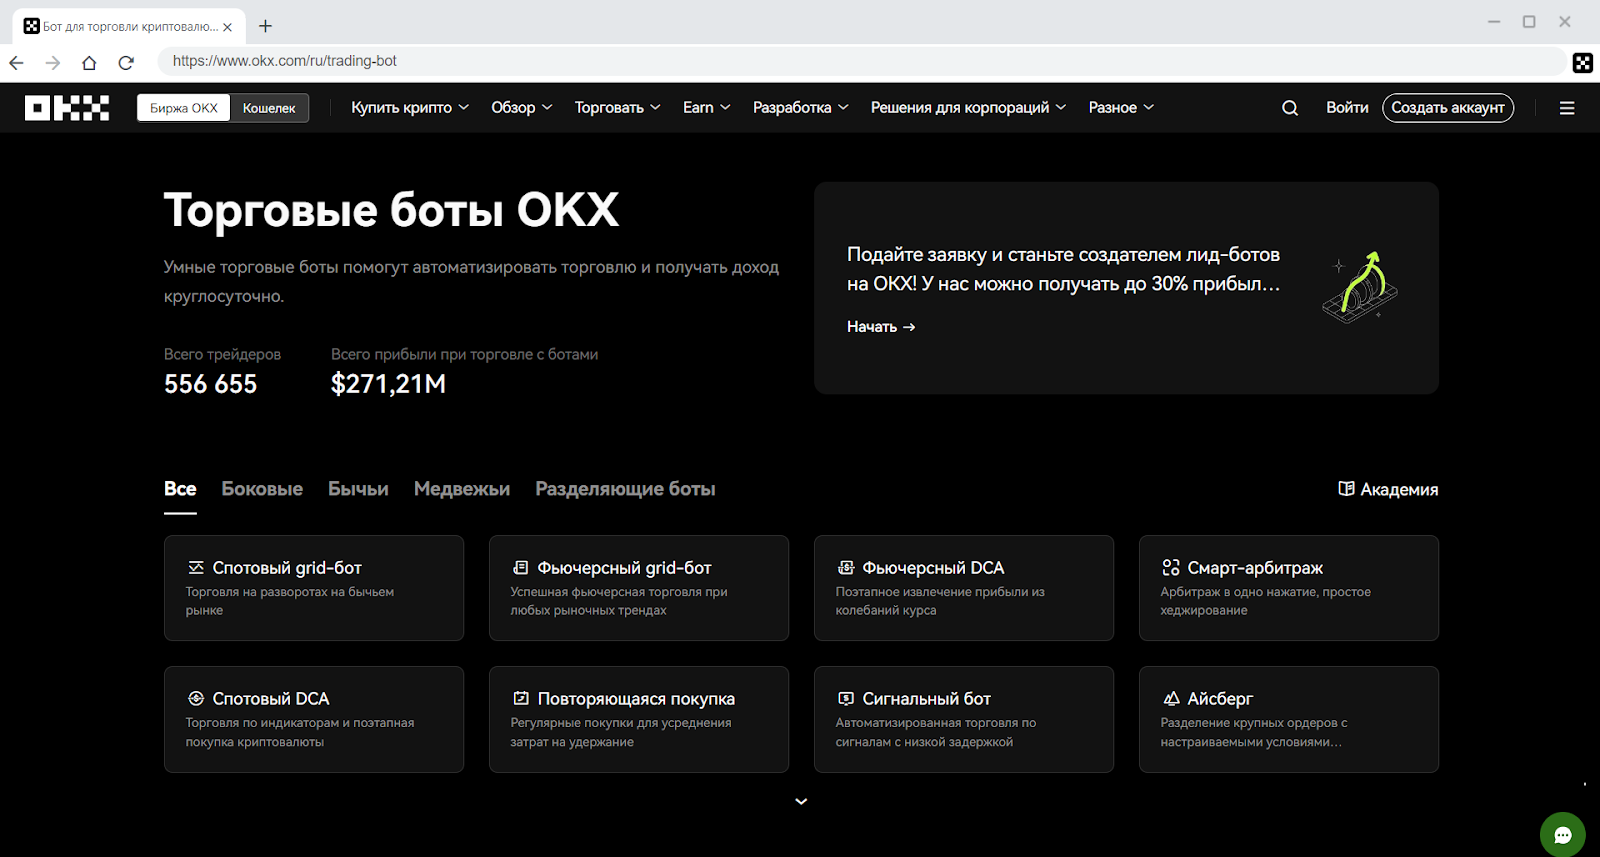
Task: Open the hamburger menu icon
Action: pos(1567,108)
